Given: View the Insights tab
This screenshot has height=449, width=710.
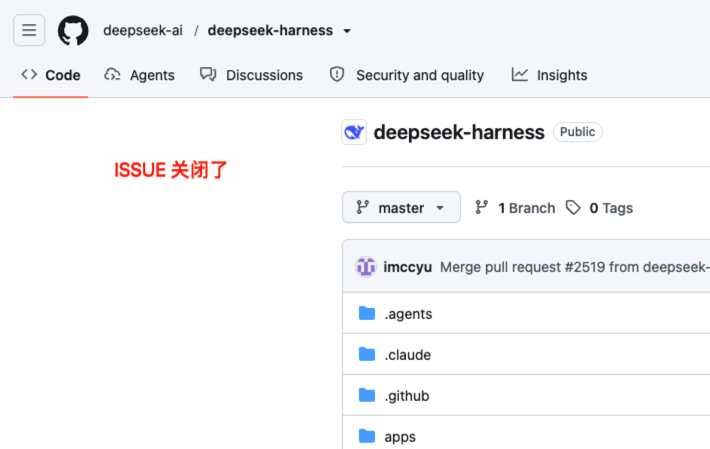Looking at the screenshot, I should tap(549, 75).
